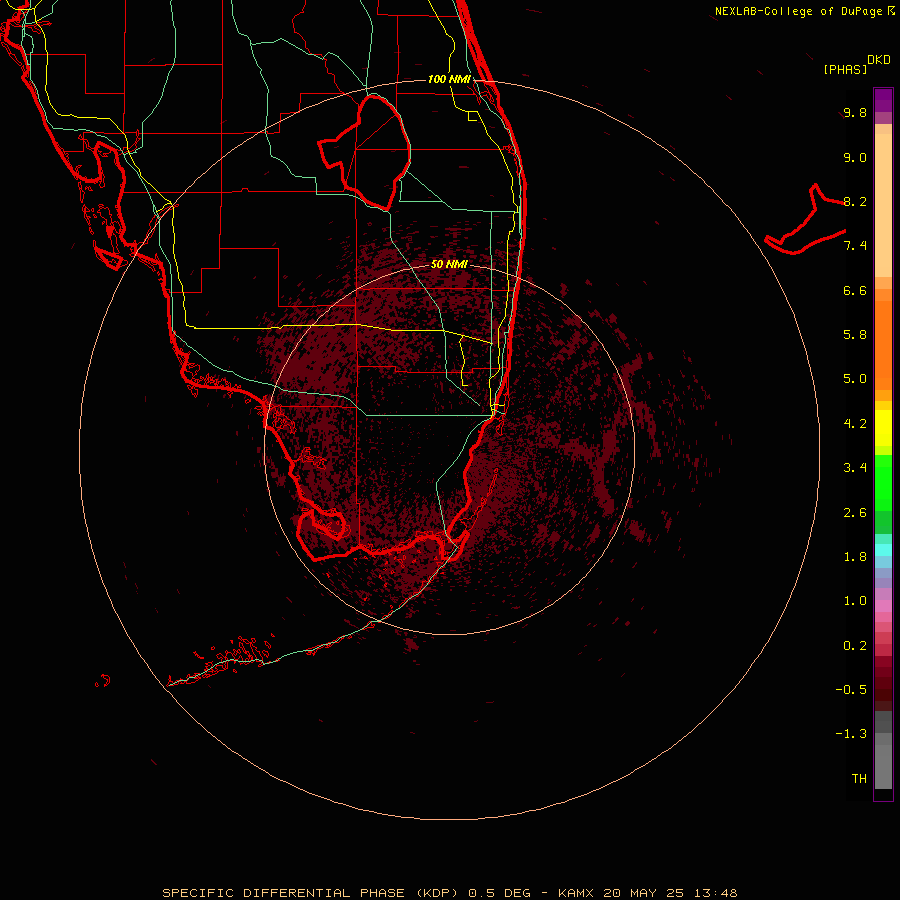Image resolution: width=900 pixels, height=900 pixels.
Task: Pick the cyan band on the colorbar
Action: coord(883,550)
